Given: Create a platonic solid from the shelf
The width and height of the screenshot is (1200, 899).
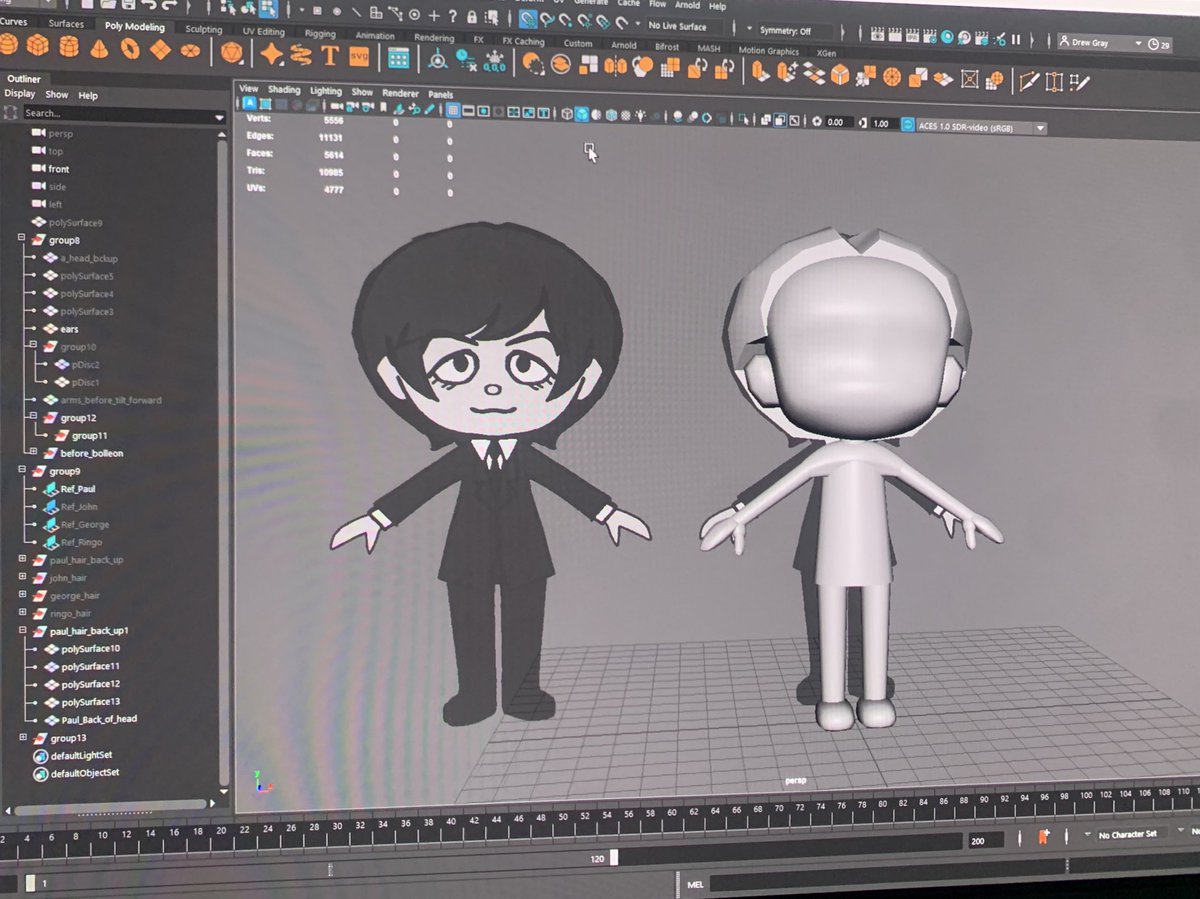Looking at the screenshot, I should pyautogui.click(x=232, y=51).
